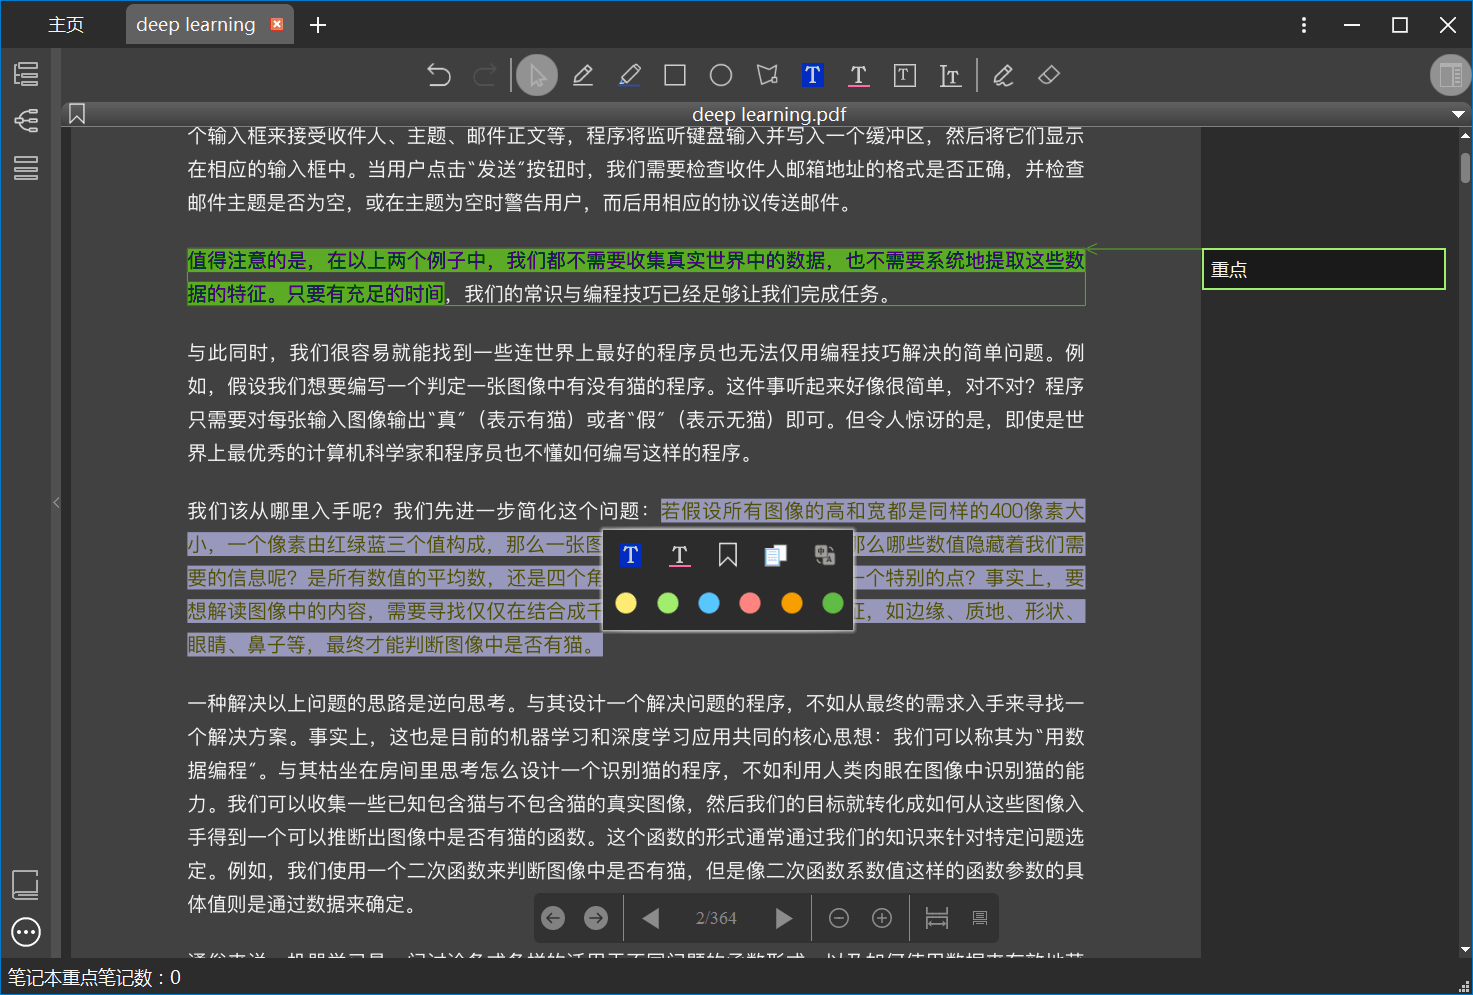Image resolution: width=1473 pixels, height=995 pixels.
Task: Open the three-dot overflow menu
Action: [x=1303, y=24]
